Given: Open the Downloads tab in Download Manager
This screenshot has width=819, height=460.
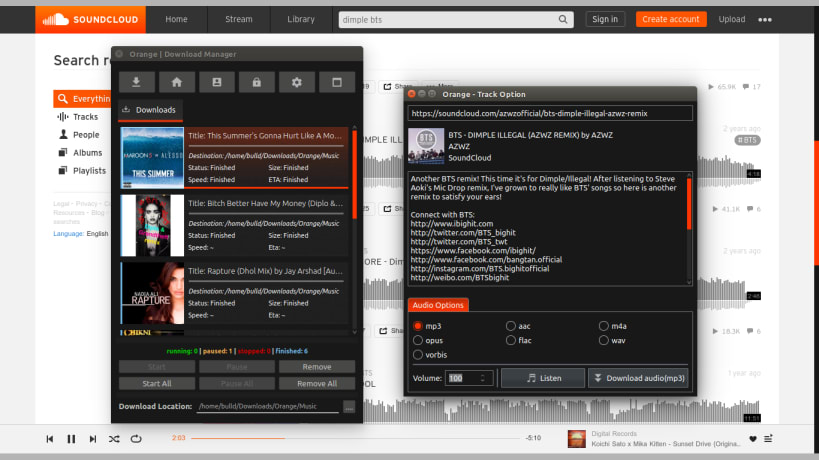Looking at the screenshot, I should click(150, 110).
